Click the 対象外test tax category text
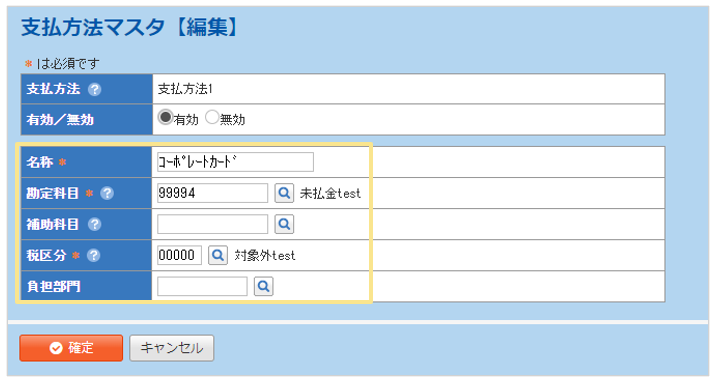This screenshot has width=716, height=381. [265, 255]
